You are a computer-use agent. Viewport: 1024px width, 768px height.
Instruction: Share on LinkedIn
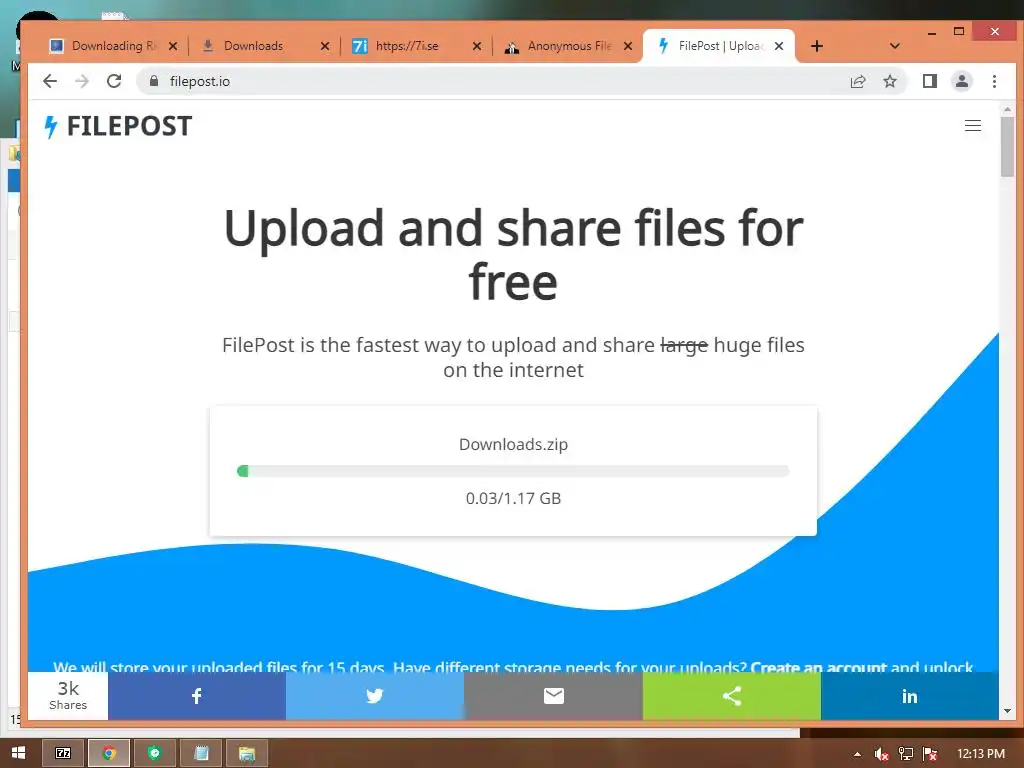(x=910, y=696)
